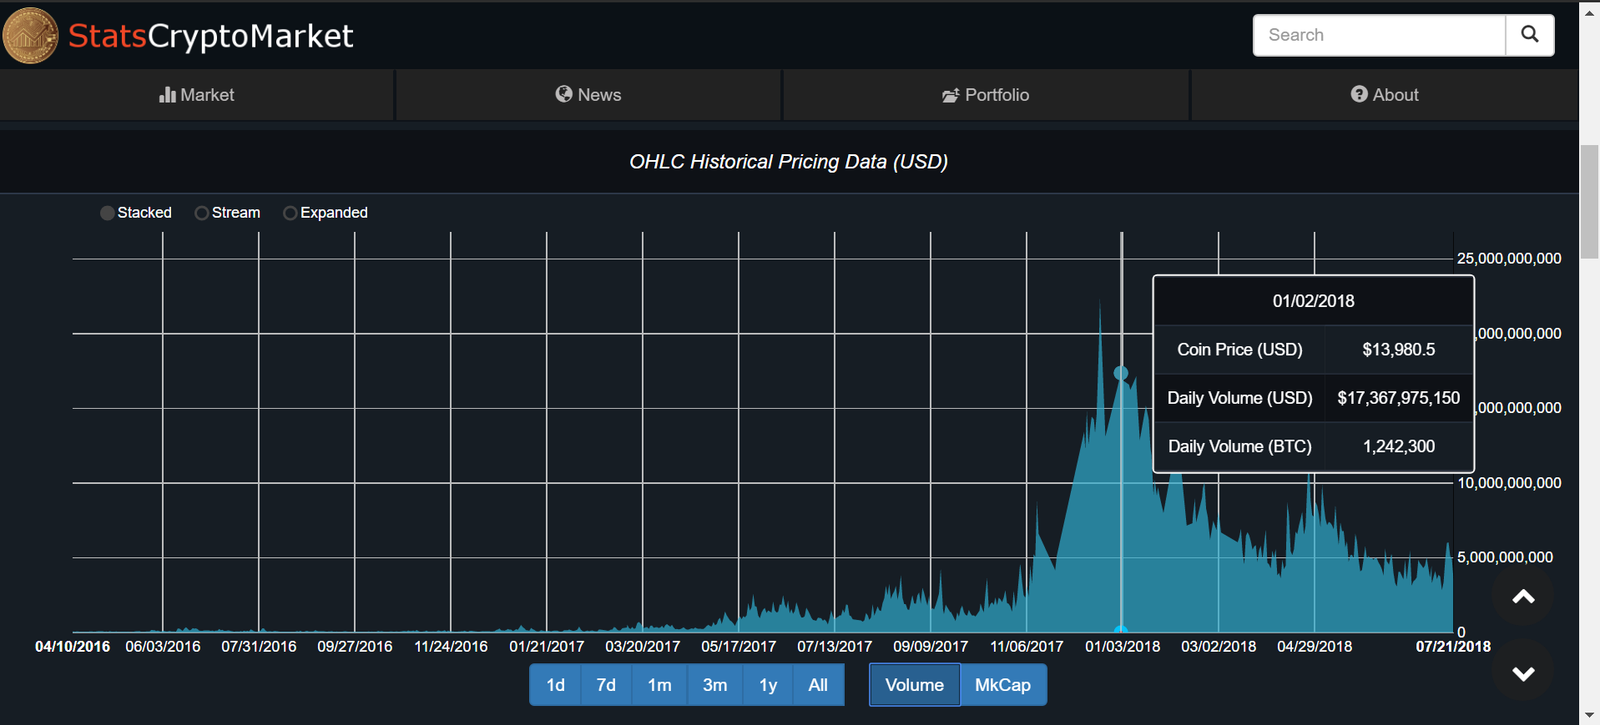Click the StatsCryptoMarket coin logo

click(30, 36)
